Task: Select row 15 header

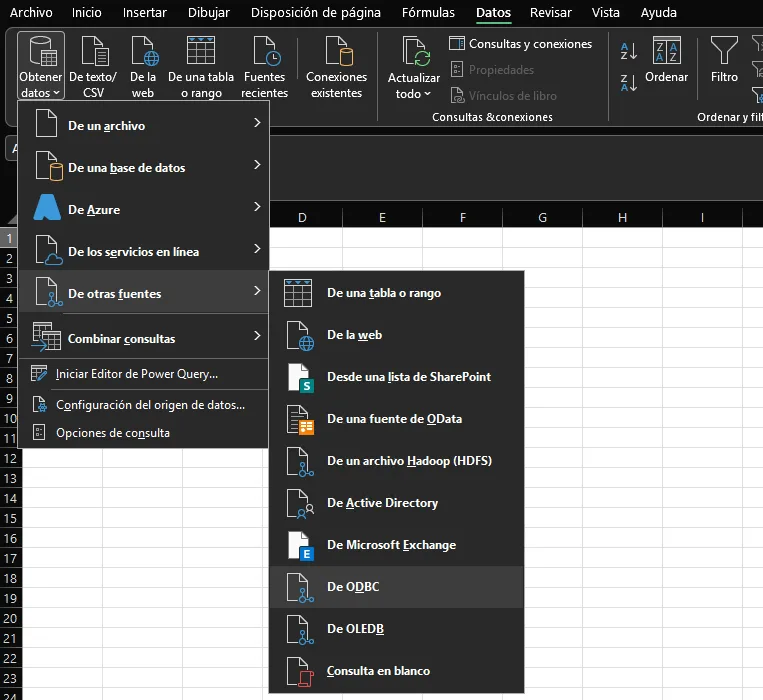Action: pyautogui.click(x=11, y=519)
